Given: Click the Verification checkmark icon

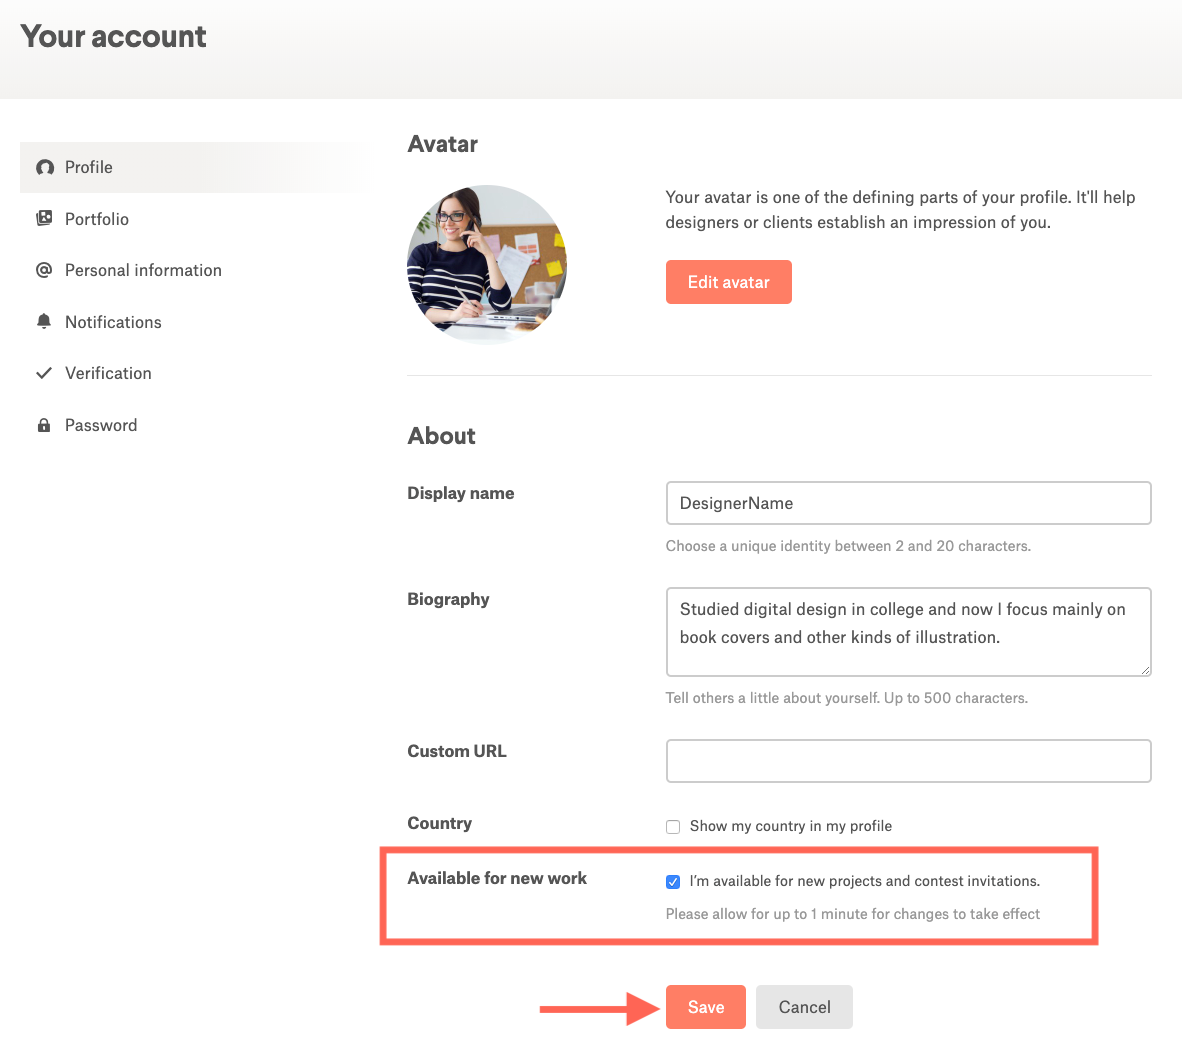Looking at the screenshot, I should pyautogui.click(x=44, y=373).
